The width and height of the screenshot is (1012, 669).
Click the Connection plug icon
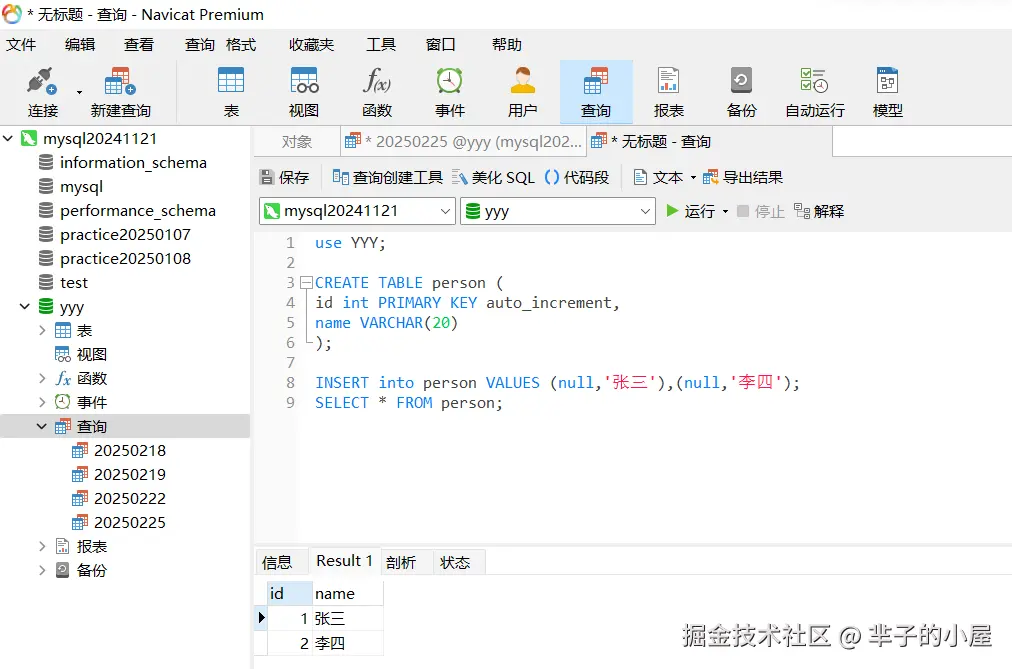coord(43,82)
